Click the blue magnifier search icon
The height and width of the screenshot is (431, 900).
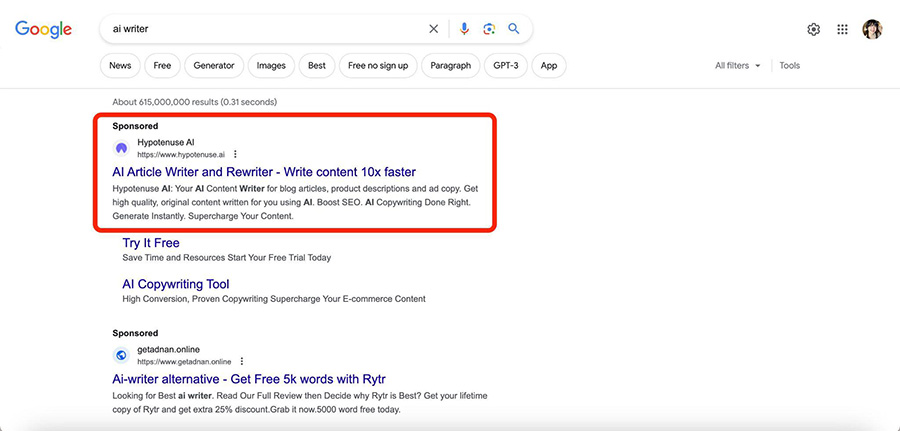(x=514, y=29)
